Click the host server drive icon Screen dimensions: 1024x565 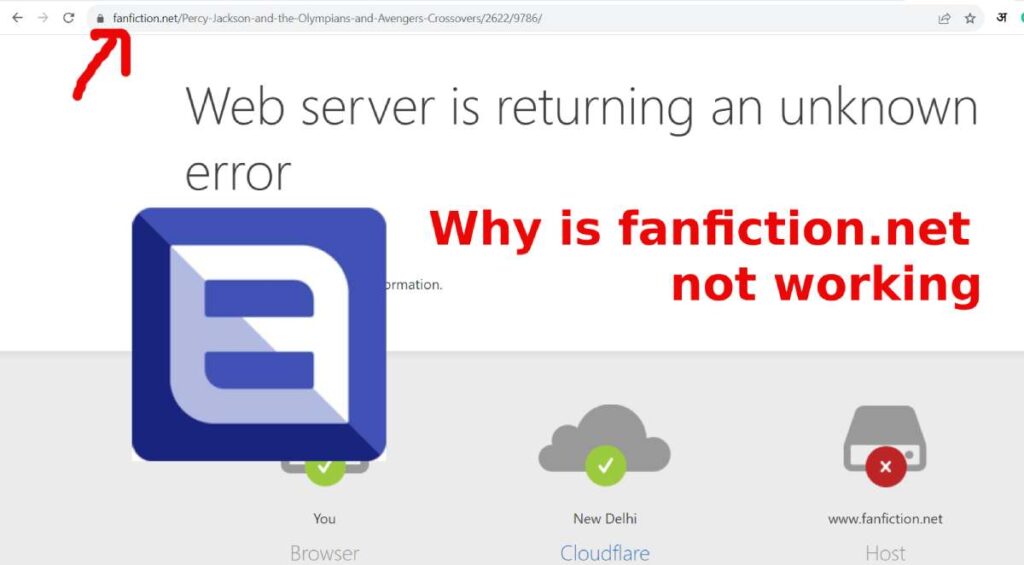(x=885, y=438)
